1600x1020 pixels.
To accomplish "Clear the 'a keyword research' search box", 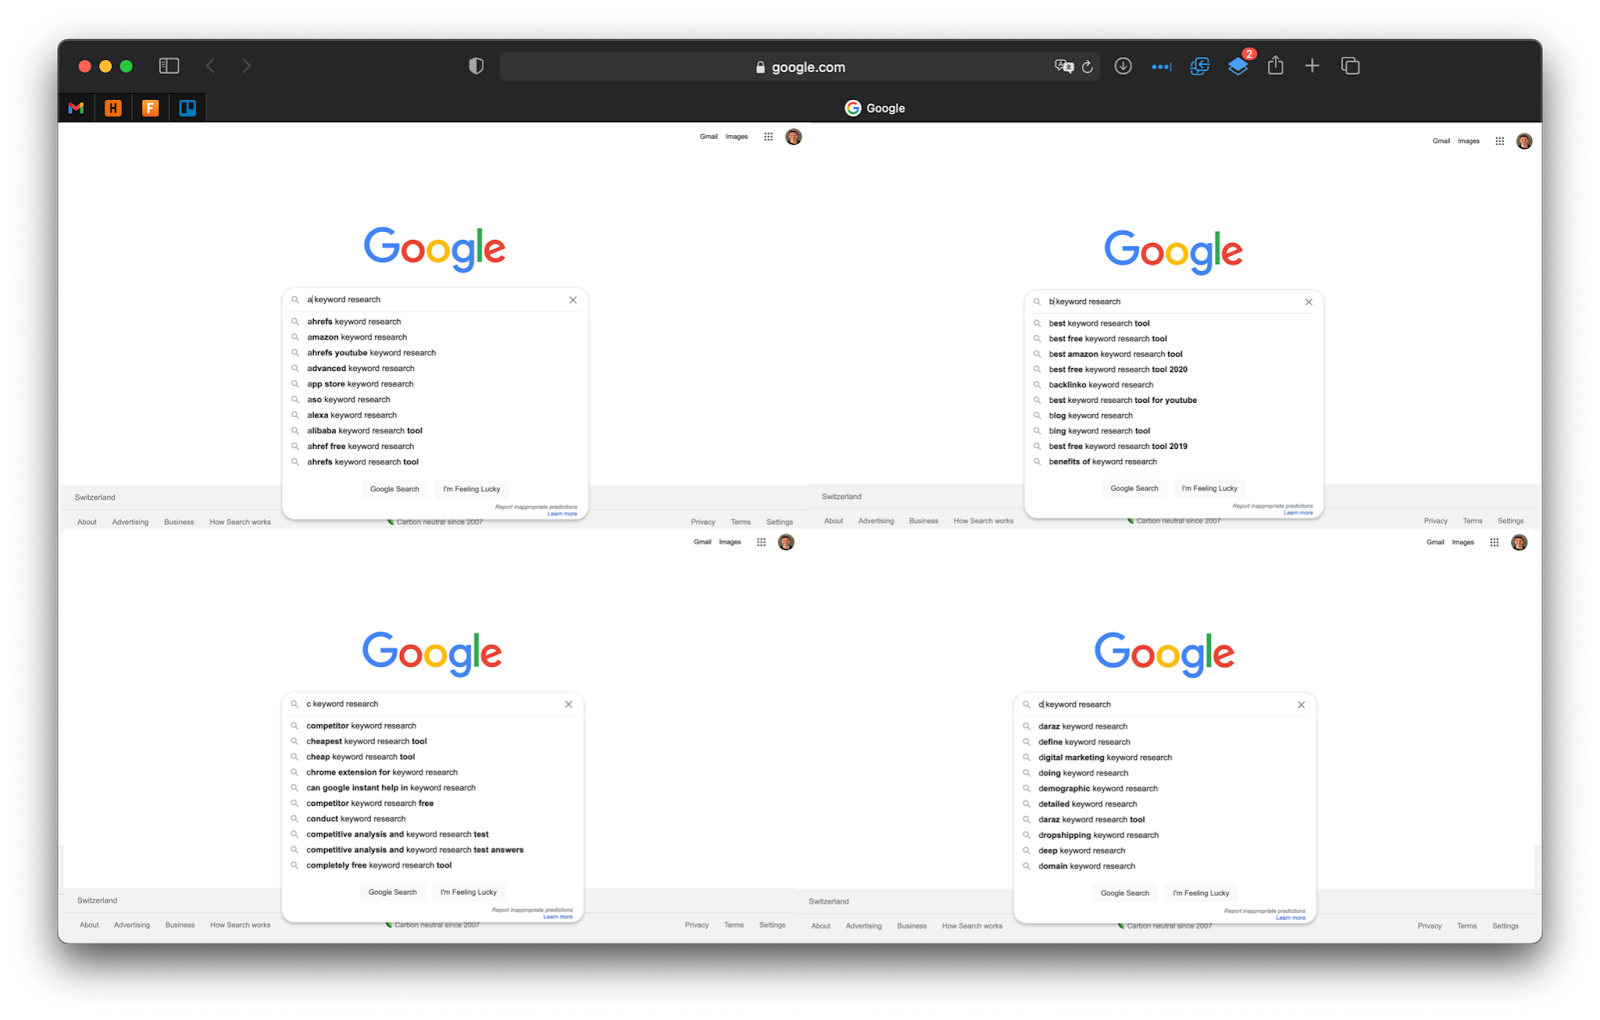I will pos(573,300).
